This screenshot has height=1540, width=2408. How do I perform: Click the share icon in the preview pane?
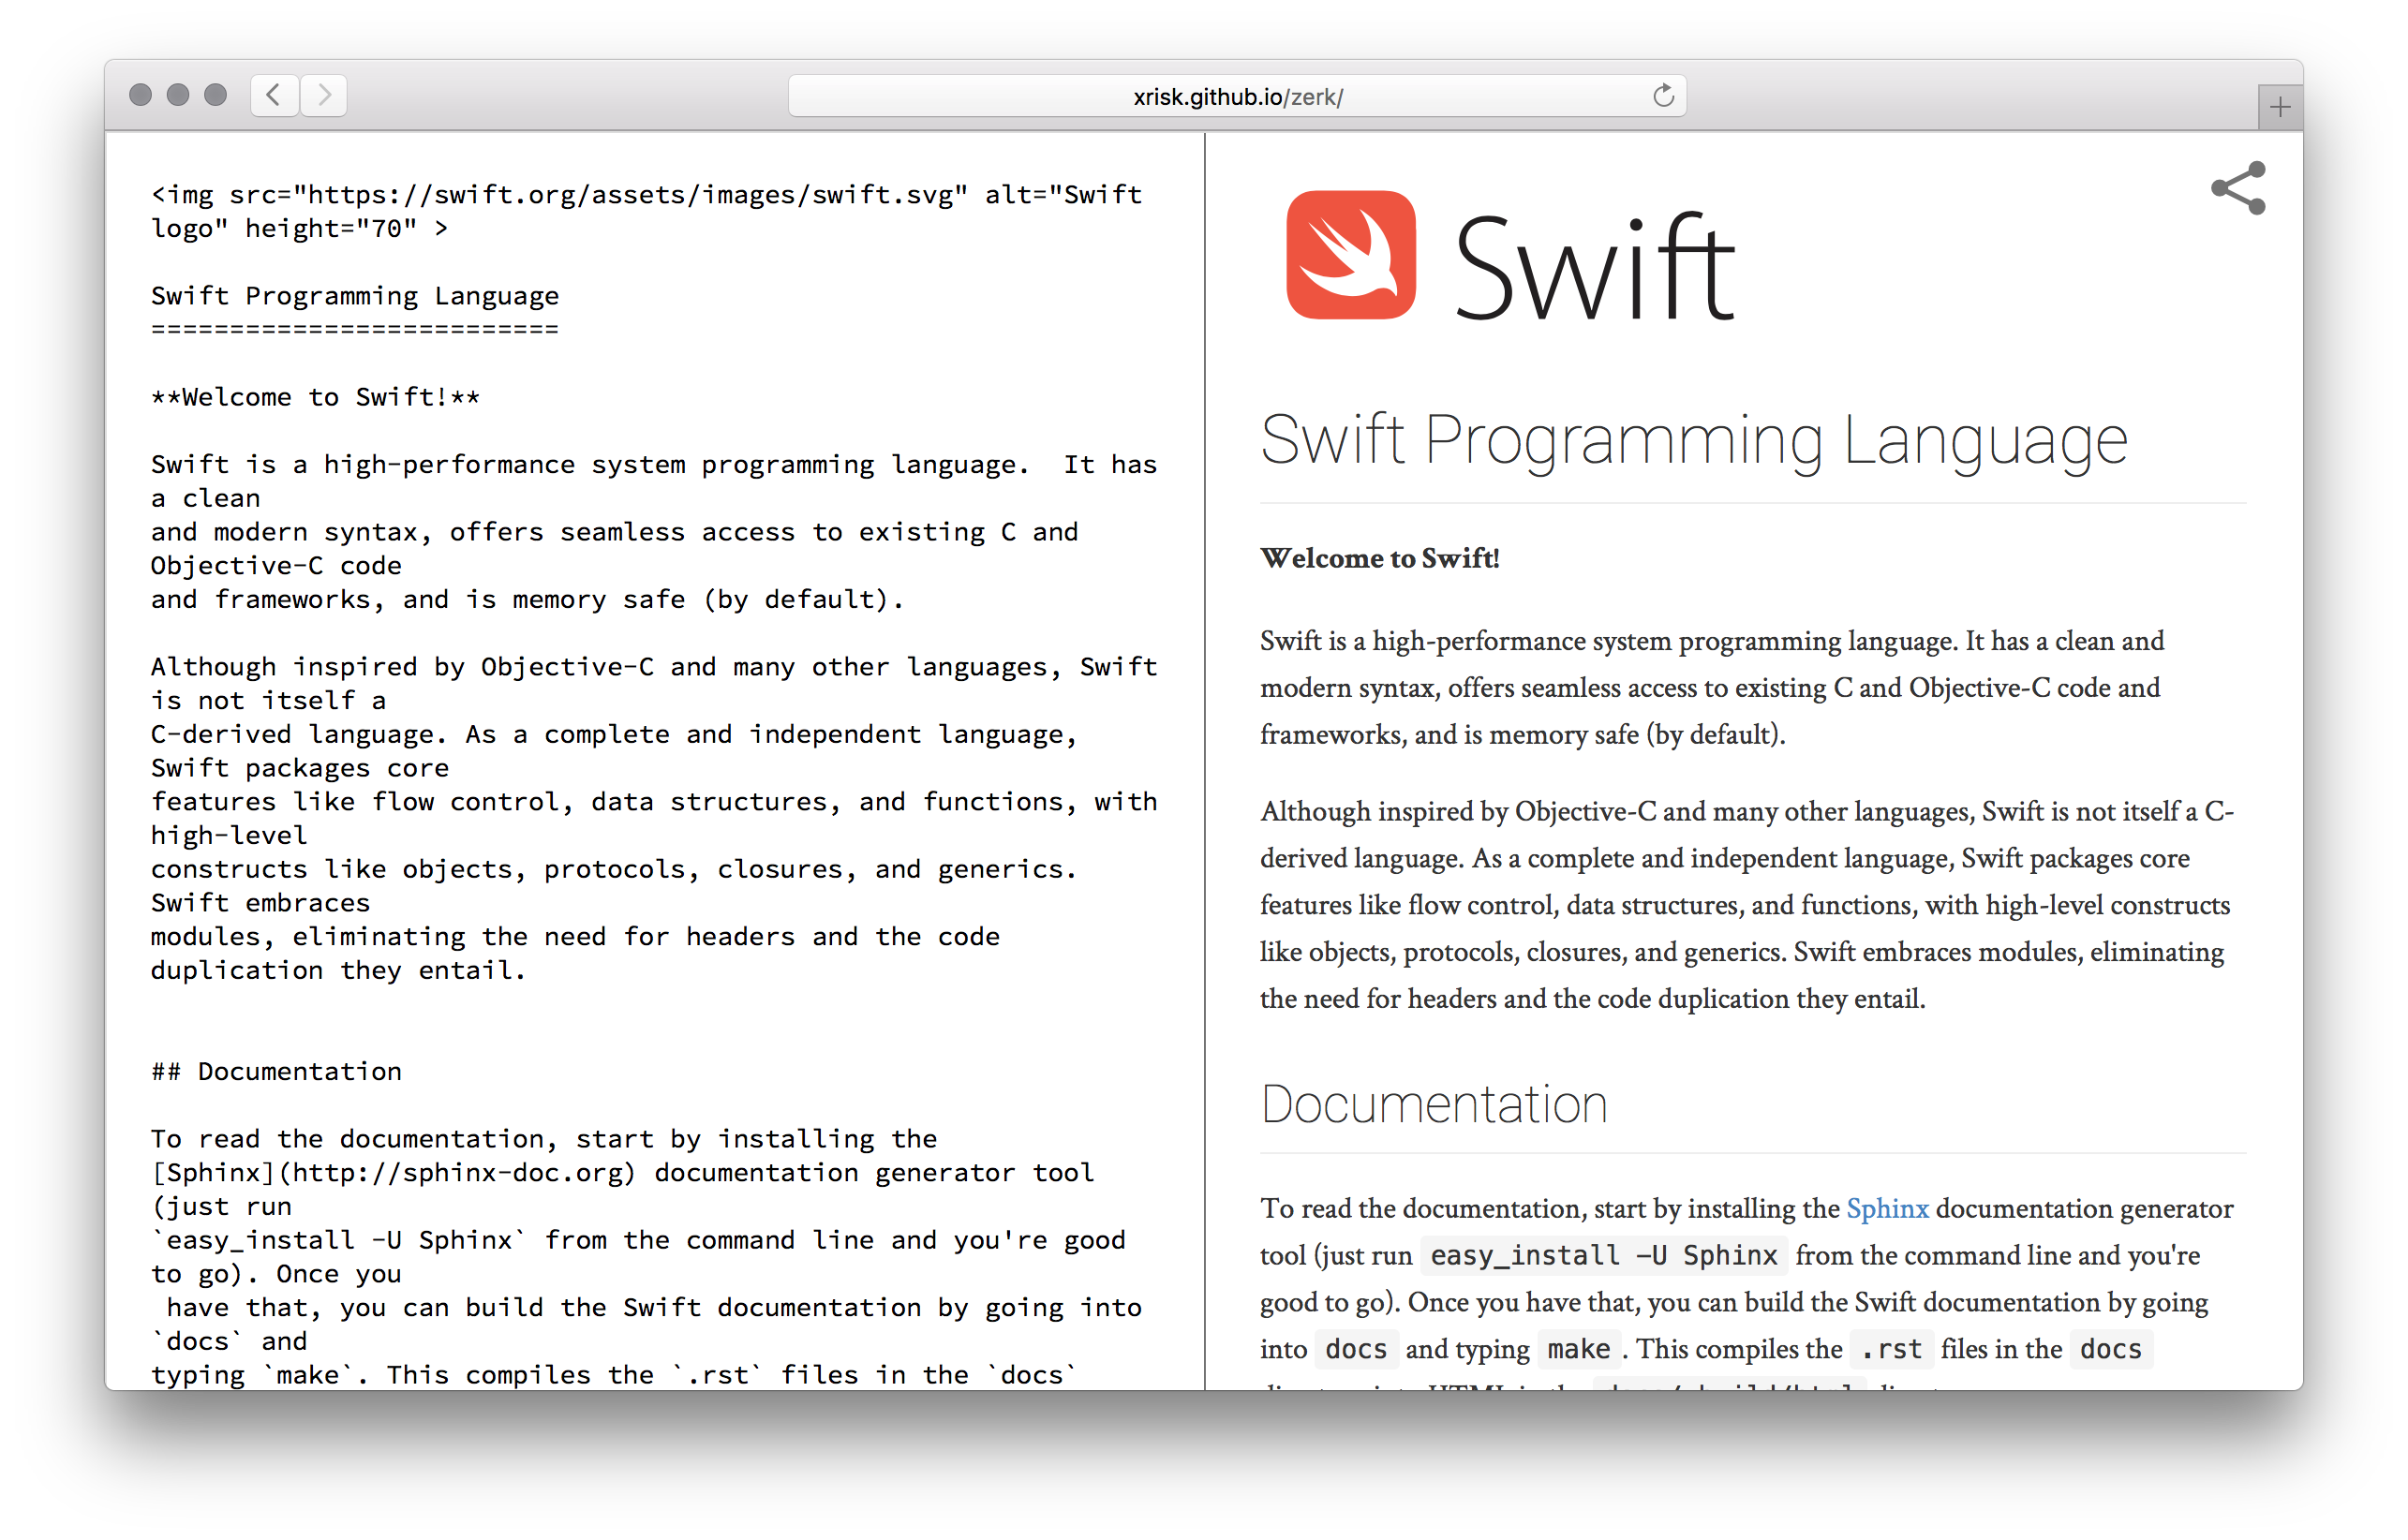[2238, 188]
